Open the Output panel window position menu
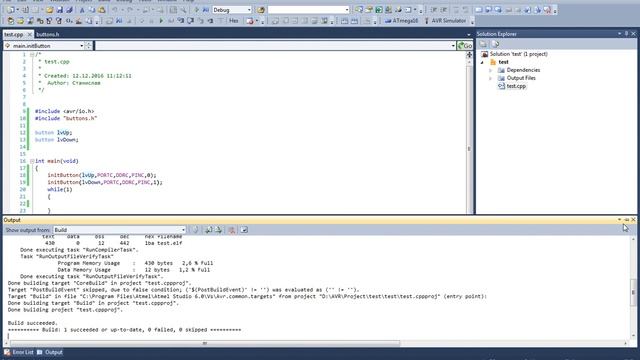This screenshot has width=640, height=360. tap(620, 220)
